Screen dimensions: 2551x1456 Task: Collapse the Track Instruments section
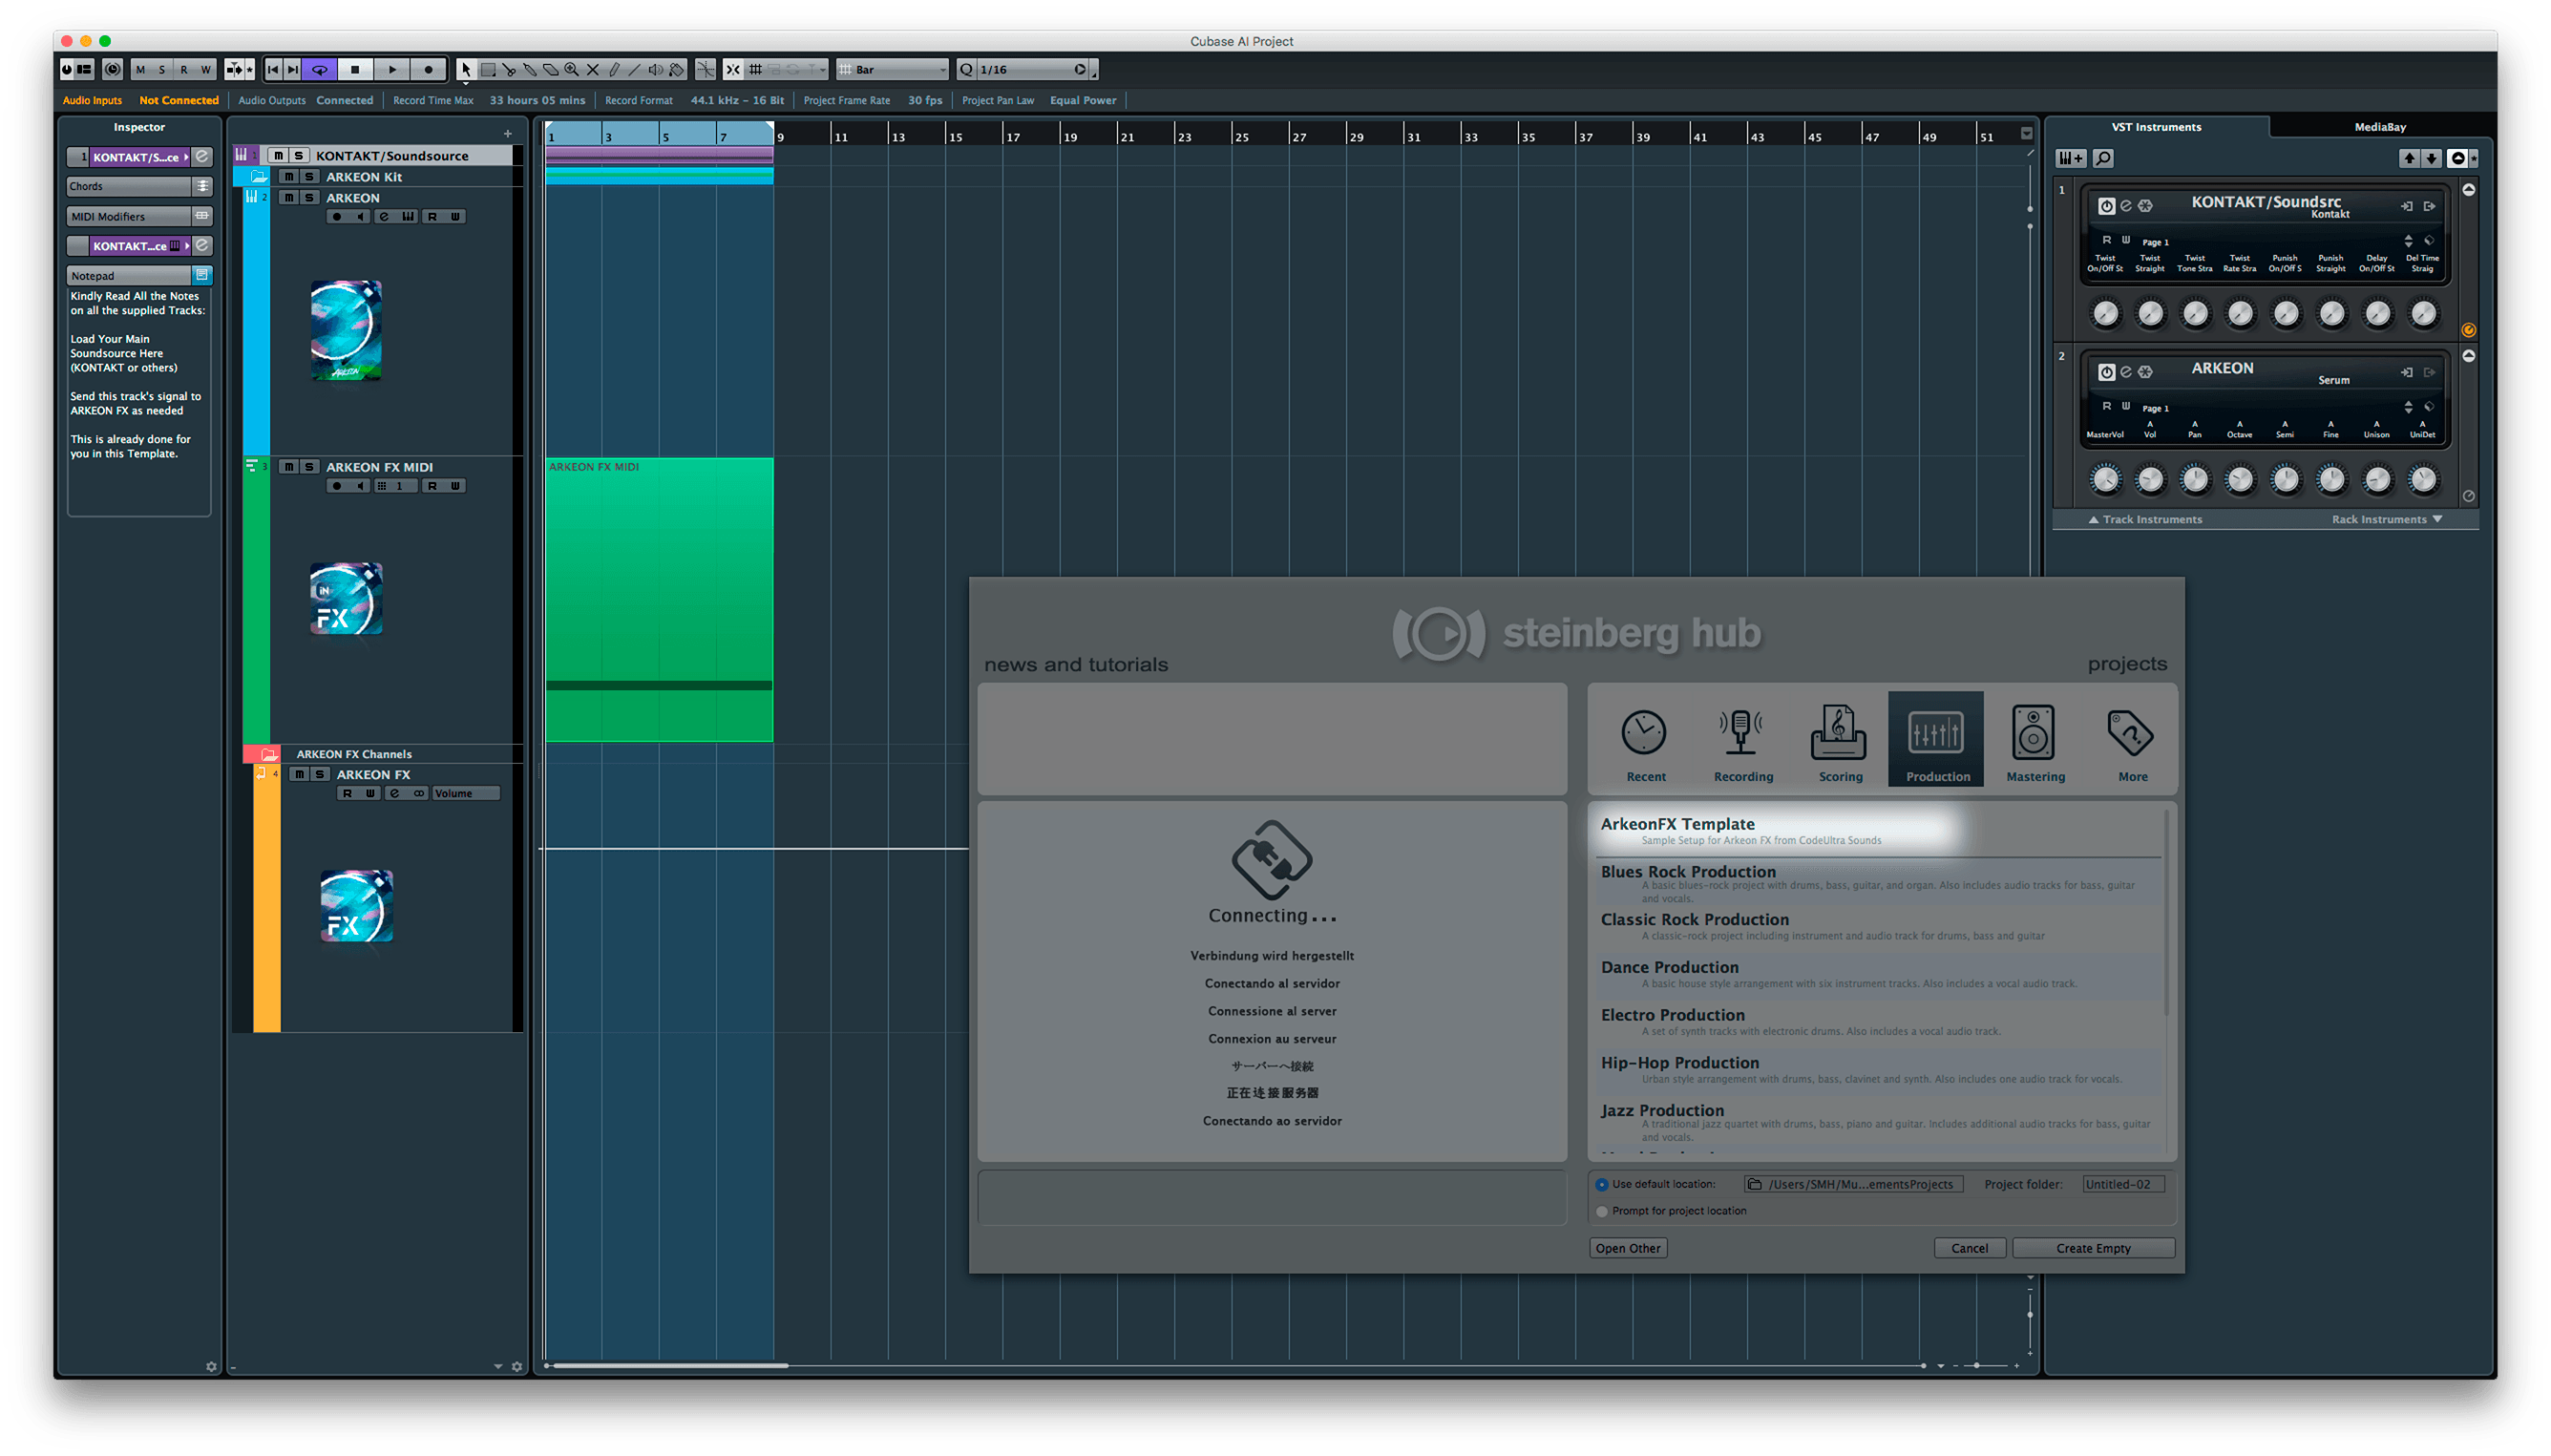(2144, 519)
